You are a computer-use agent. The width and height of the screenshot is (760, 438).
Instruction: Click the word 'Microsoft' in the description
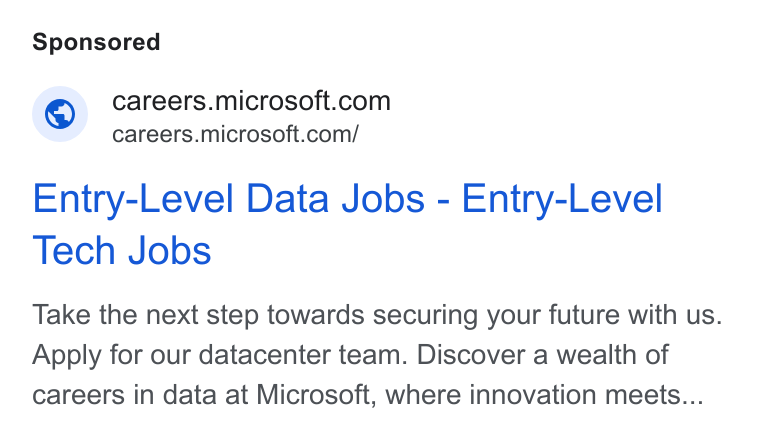tap(315, 395)
